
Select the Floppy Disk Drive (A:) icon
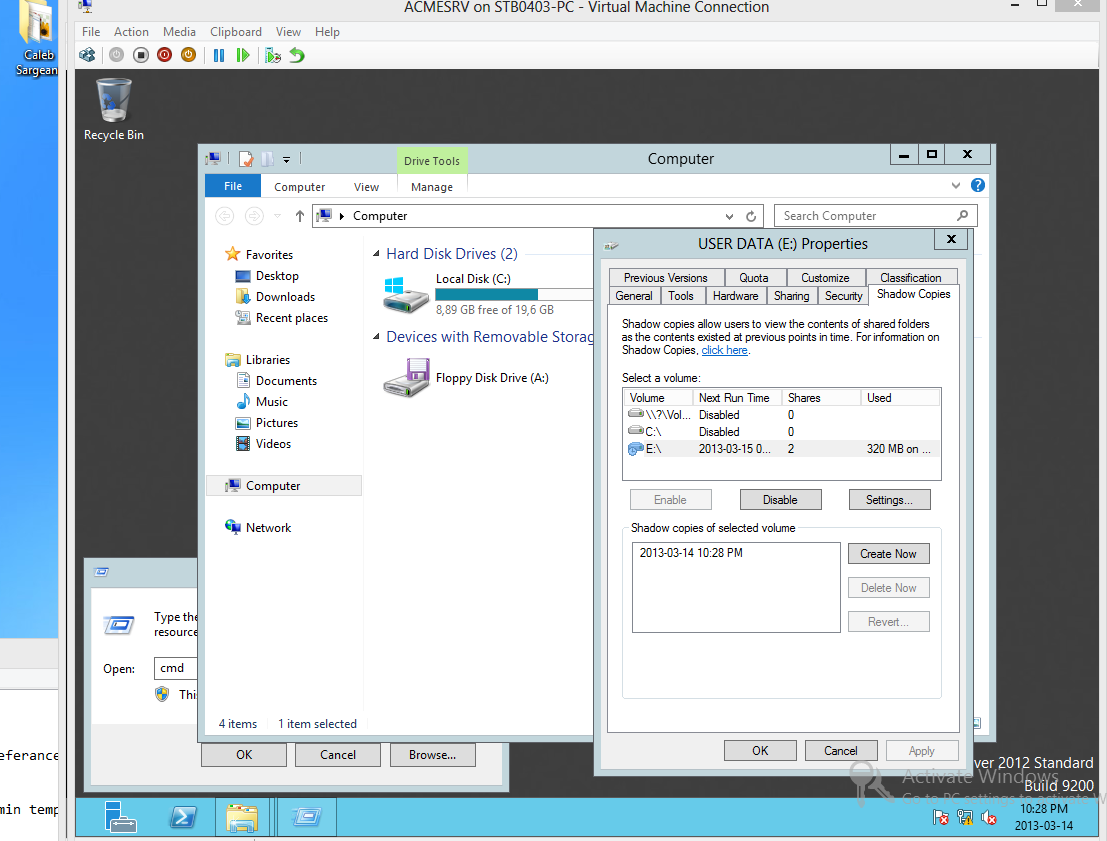(406, 378)
